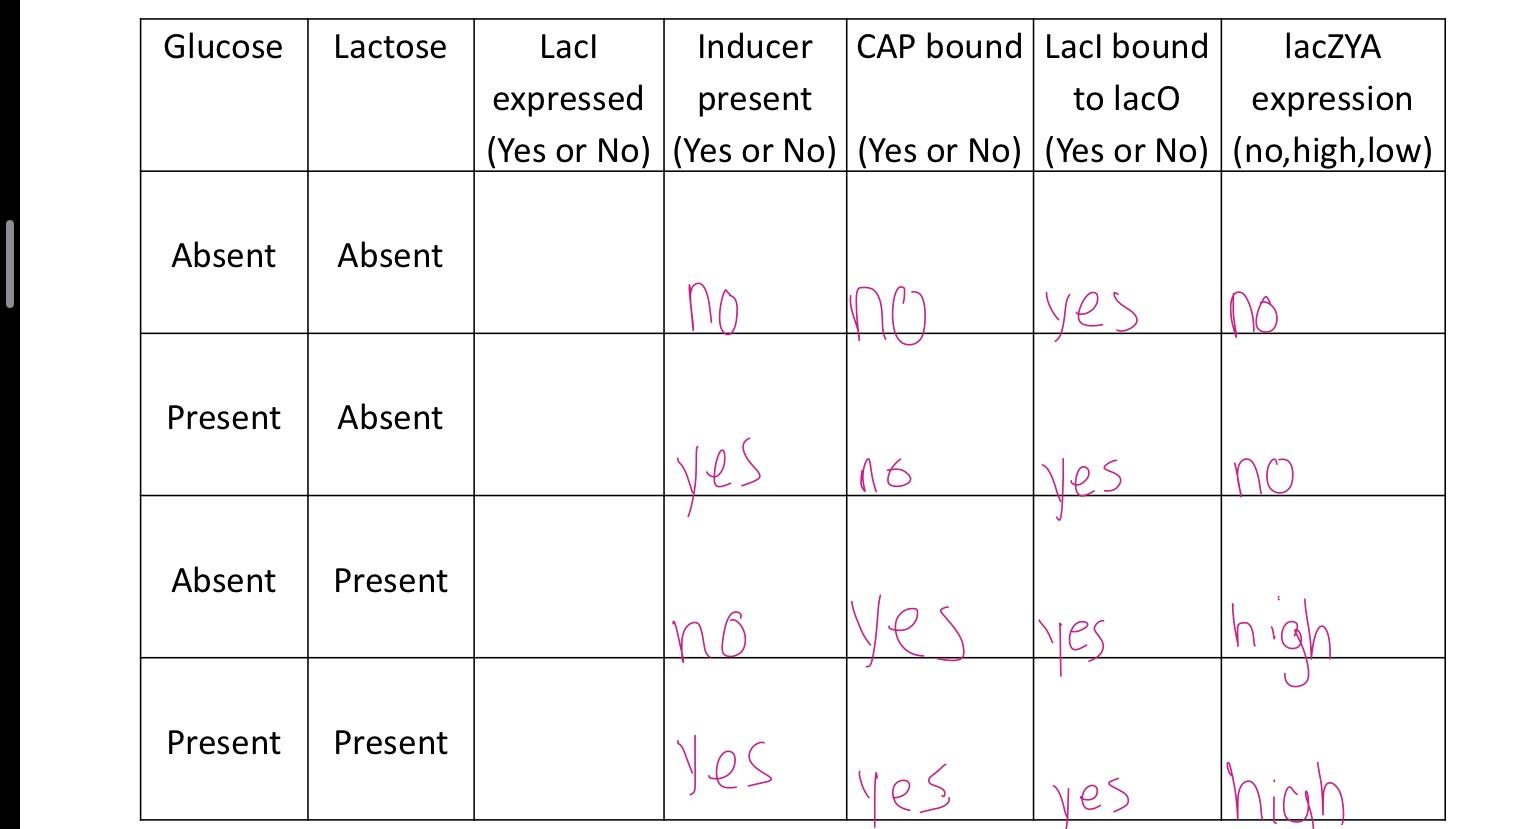Click empty LacI expressed cell in last row
Image resolution: width=1520 pixels, height=829 pixels.
point(569,739)
